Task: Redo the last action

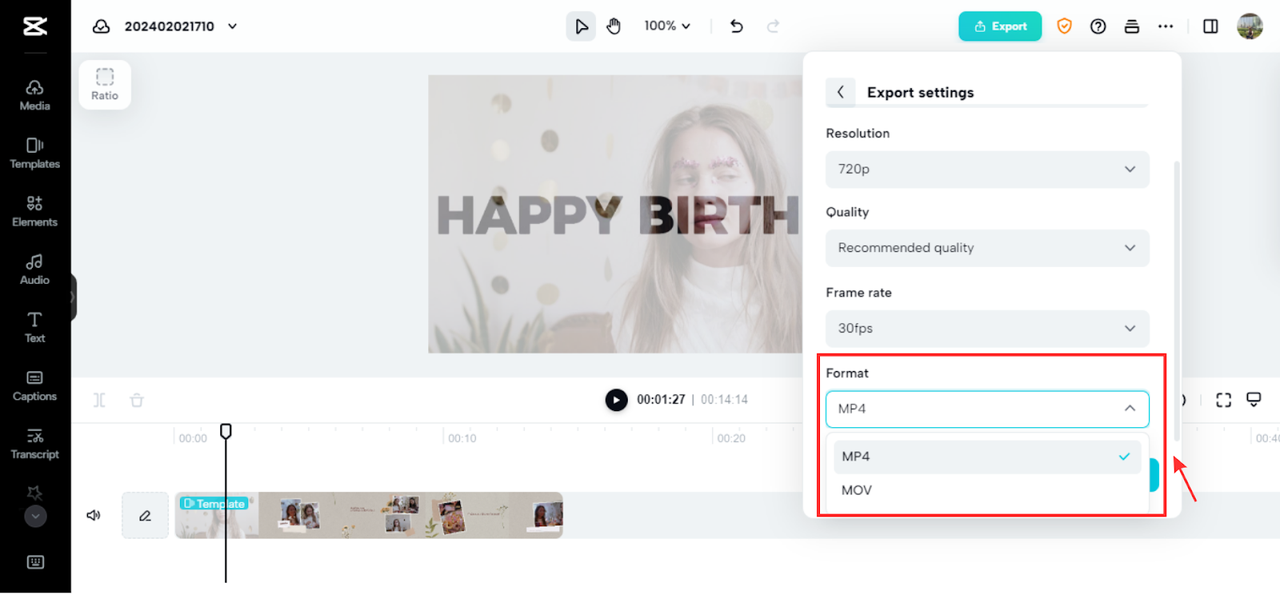Action: tap(773, 27)
